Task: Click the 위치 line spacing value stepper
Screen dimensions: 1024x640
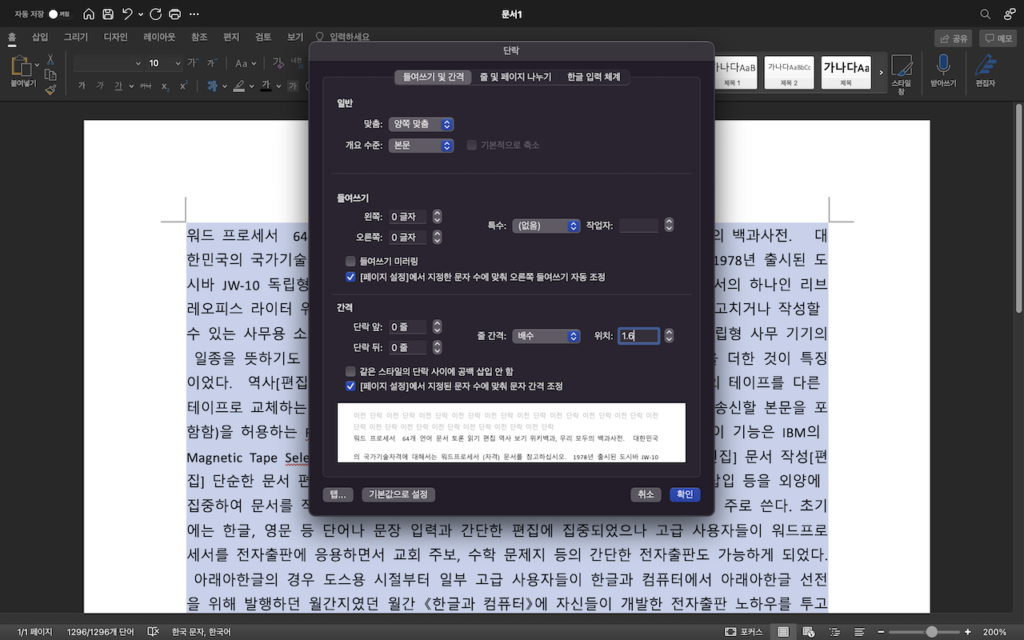Action: (669, 336)
